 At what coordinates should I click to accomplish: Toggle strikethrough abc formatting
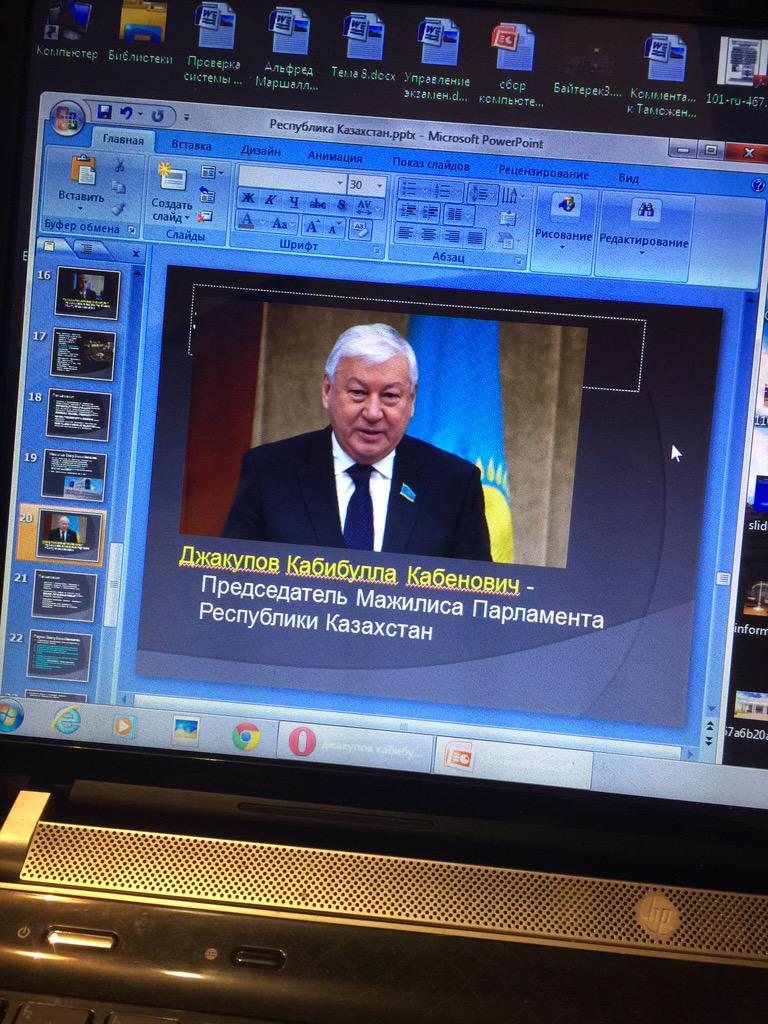(317, 204)
